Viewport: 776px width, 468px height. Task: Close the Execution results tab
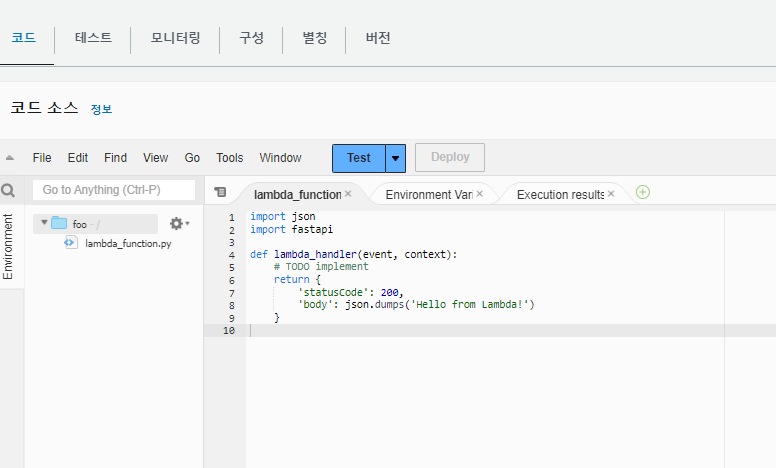(x=611, y=194)
